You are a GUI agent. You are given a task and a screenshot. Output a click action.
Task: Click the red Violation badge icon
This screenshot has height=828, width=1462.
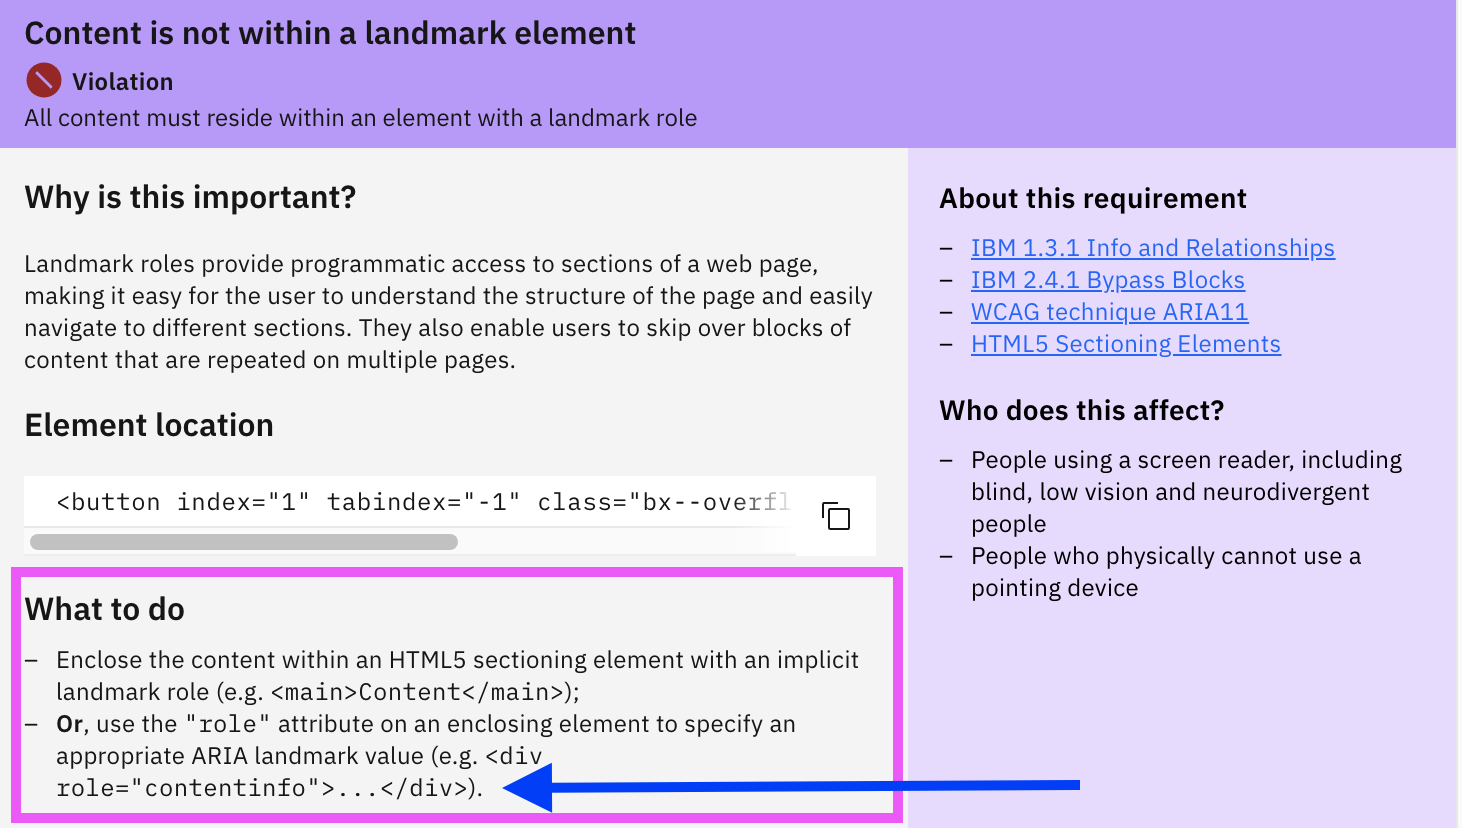[42, 80]
